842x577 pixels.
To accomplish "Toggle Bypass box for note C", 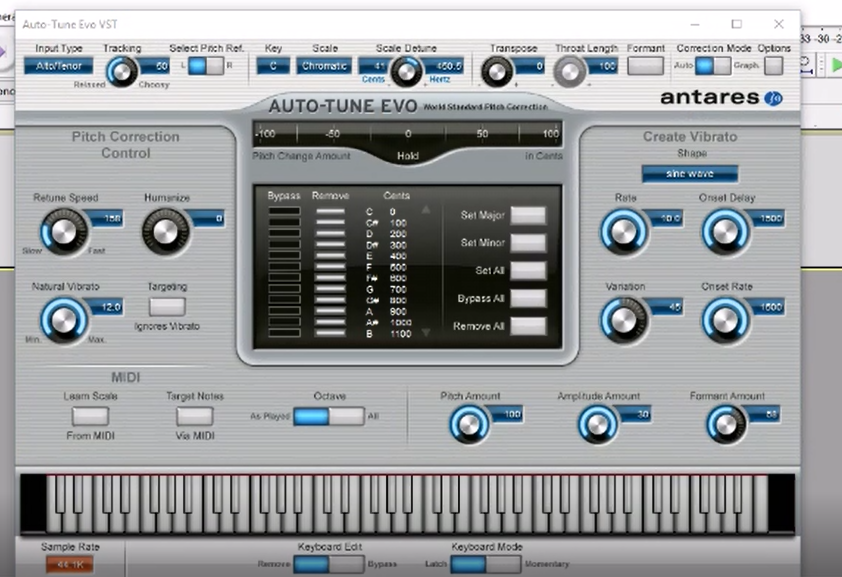I will coord(284,211).
